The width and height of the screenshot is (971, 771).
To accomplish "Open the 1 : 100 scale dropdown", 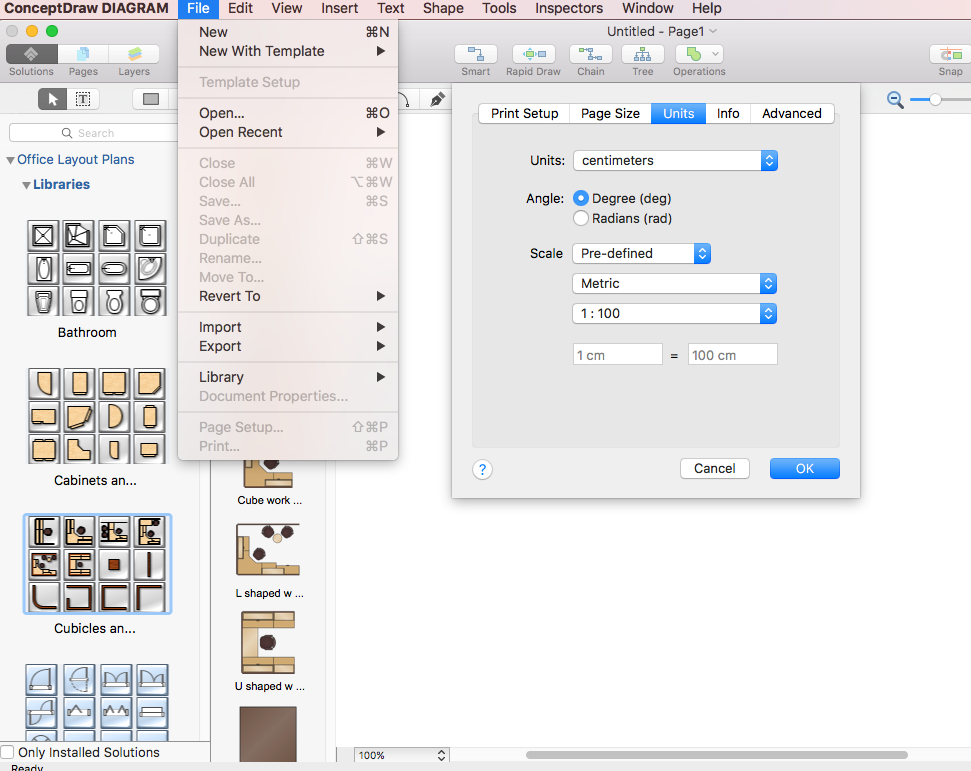I will 674,314.
